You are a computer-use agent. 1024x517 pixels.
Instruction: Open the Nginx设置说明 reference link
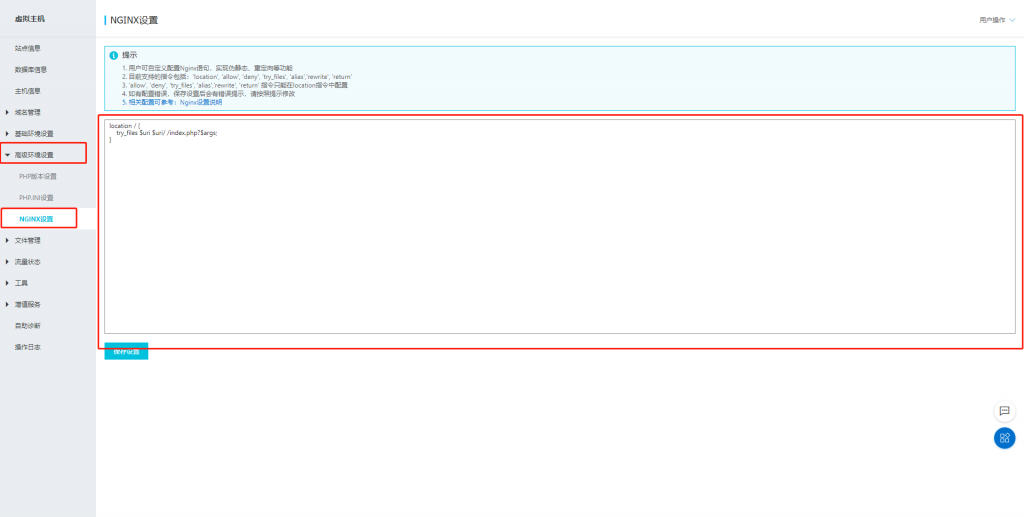point(201,102)
